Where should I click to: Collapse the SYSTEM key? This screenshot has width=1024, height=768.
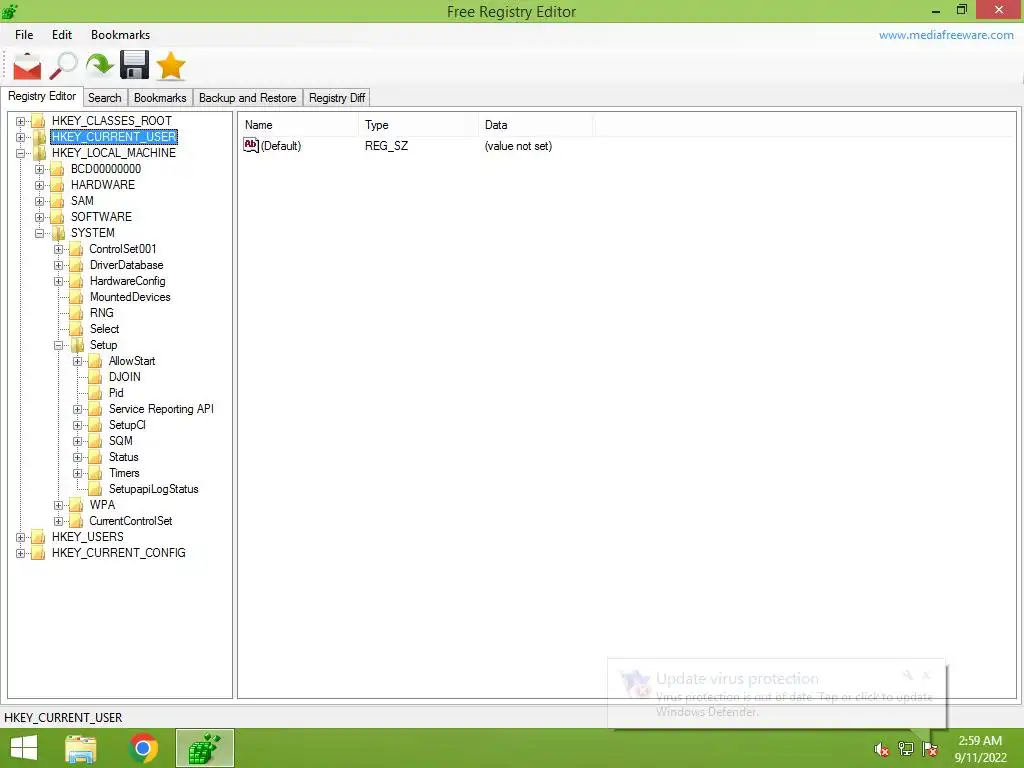click(x=39, y=233)
